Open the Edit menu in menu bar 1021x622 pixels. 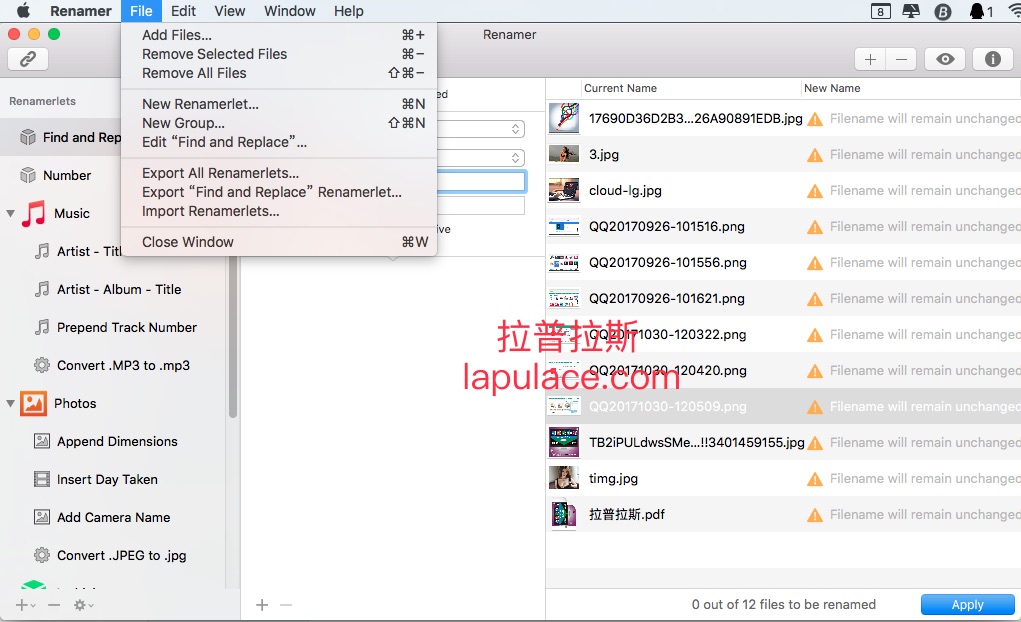point(183,11)
